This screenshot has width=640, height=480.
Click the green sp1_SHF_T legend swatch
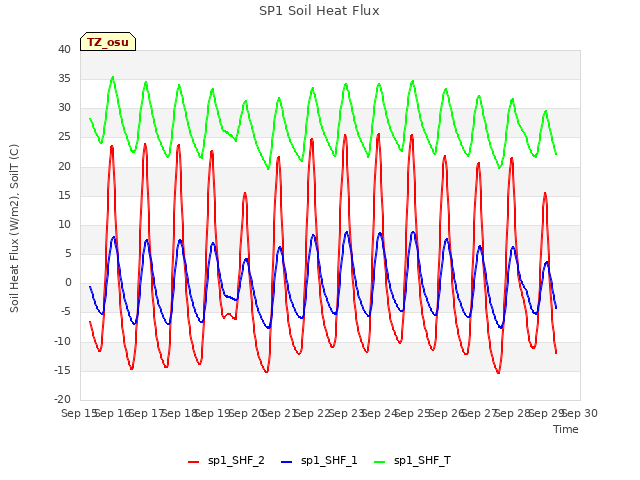point(380,462)
